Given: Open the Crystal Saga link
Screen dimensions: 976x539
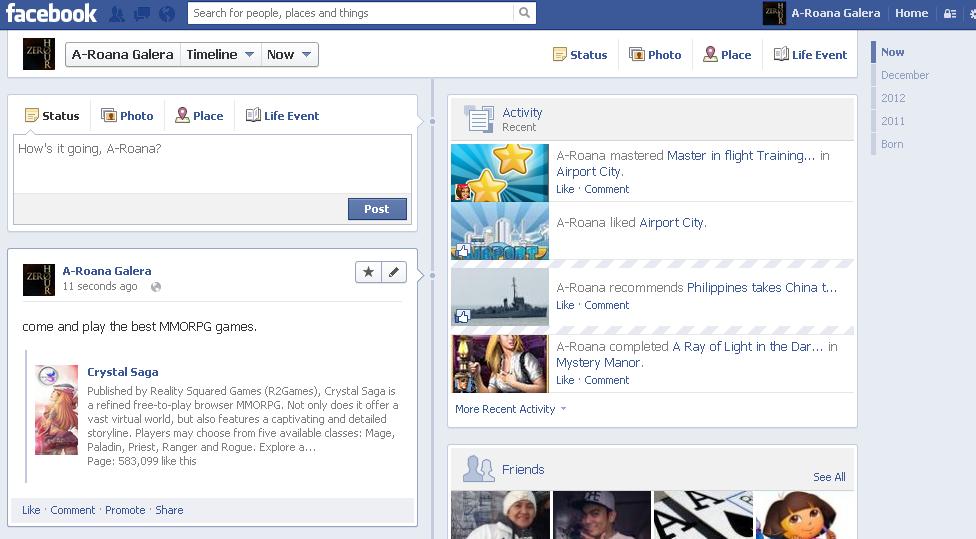Looking at the screenshot, I should point(122,372).
